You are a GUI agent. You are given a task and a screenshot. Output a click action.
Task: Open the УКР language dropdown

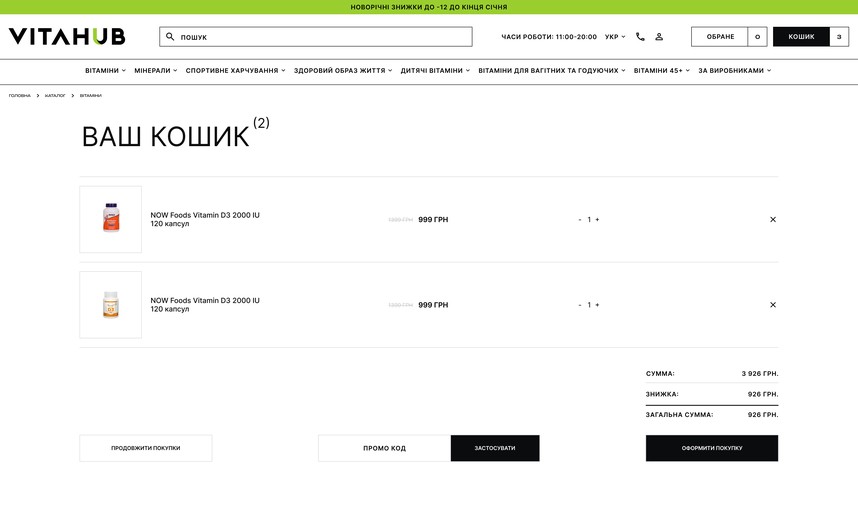click(x=614, y=37)
